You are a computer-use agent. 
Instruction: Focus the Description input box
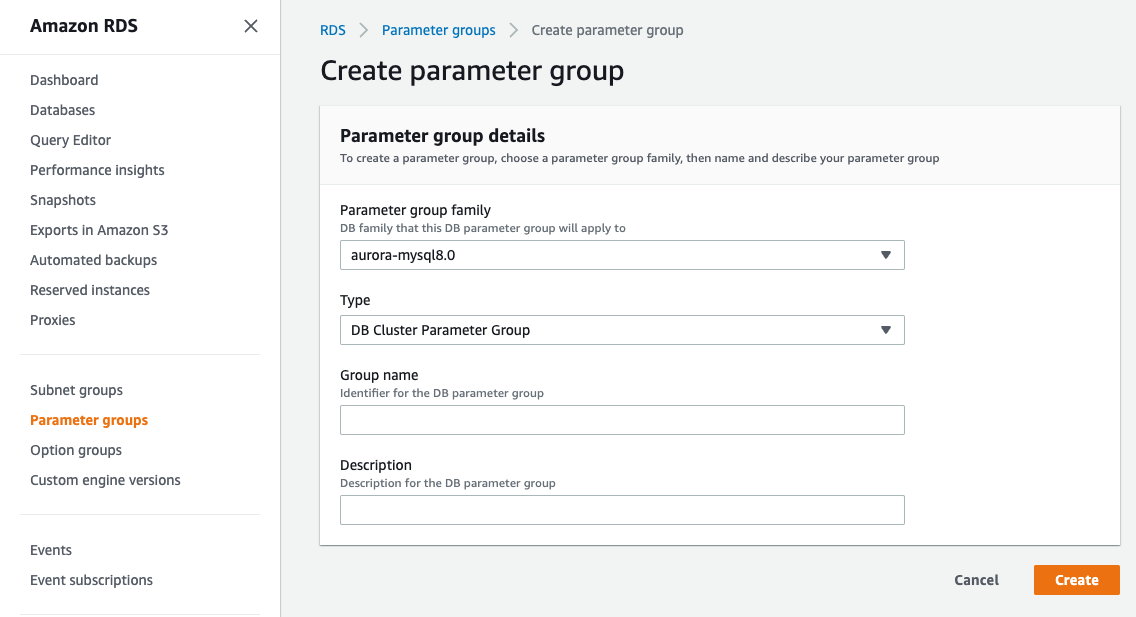[622, 510]
